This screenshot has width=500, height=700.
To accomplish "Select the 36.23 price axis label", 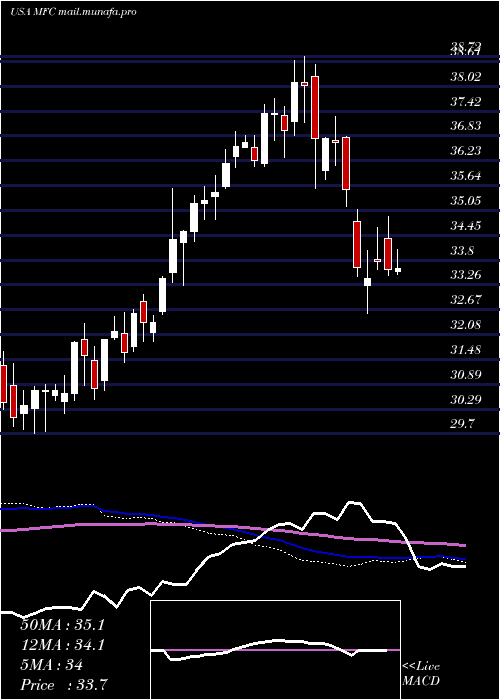I will click(466, 151).
